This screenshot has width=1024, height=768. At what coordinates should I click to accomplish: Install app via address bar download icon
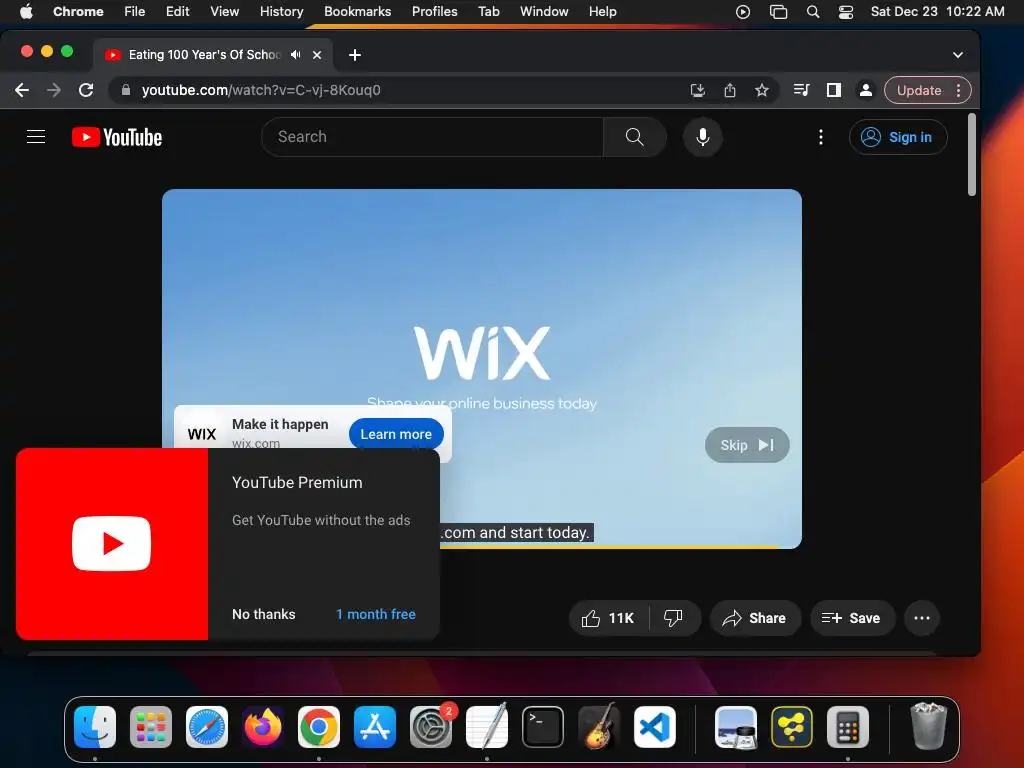(698, 90)
